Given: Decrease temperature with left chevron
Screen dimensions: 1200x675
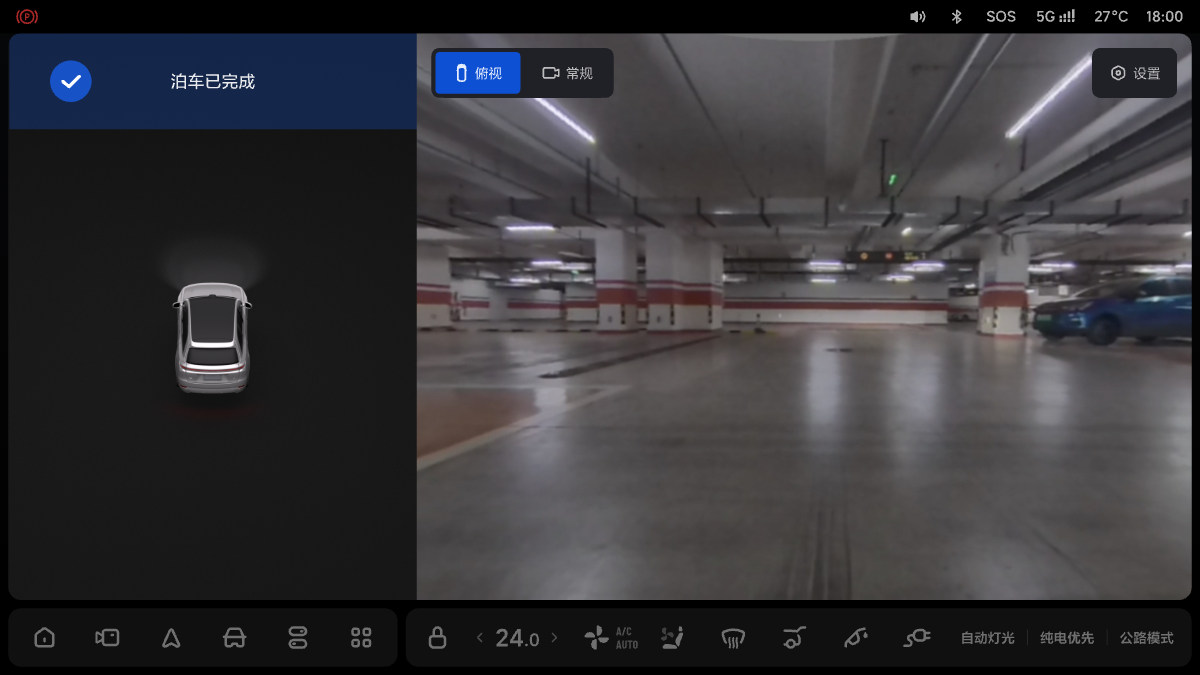Looking at the screenshot, I should [480, 637].
